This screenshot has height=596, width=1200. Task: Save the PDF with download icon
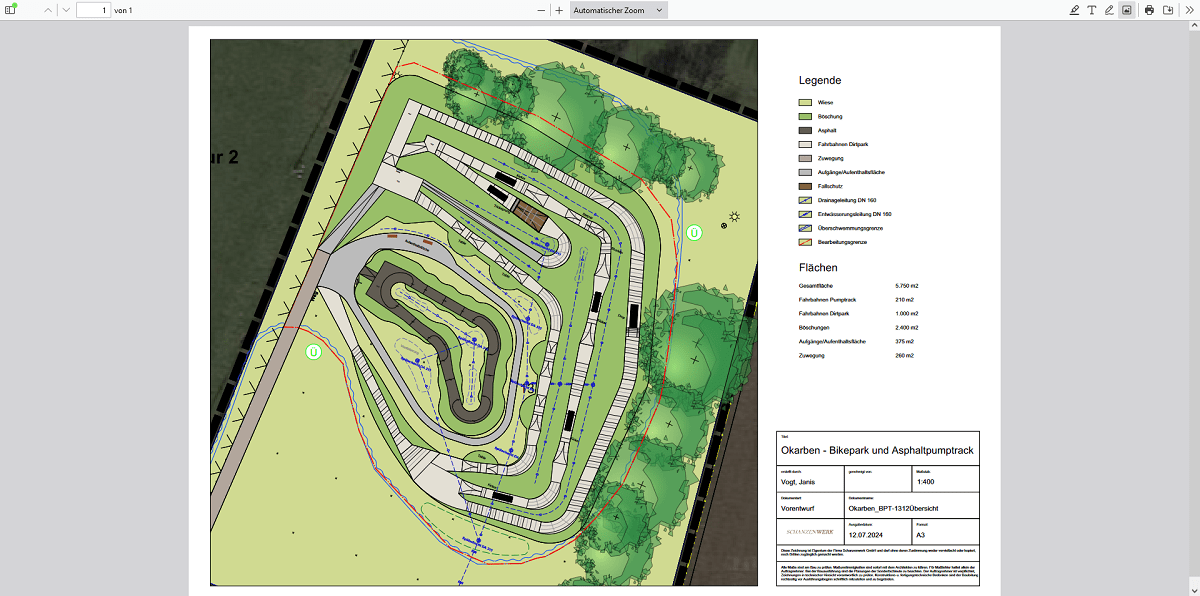[1167, 10]
